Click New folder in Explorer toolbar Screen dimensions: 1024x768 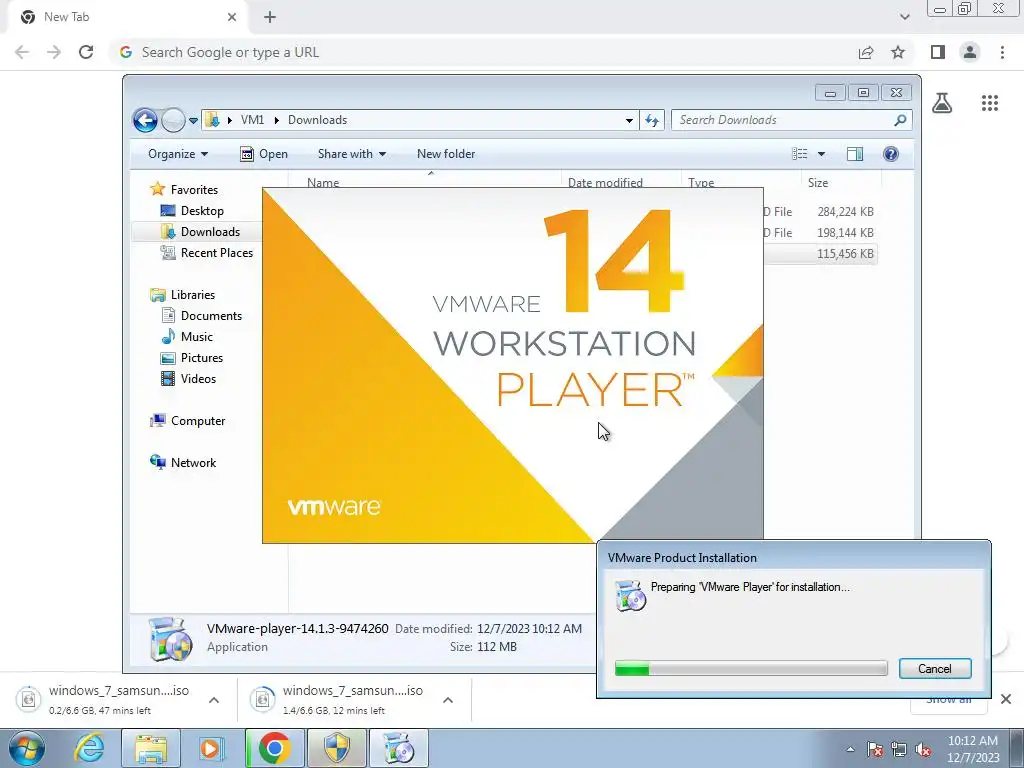point(446,154)
